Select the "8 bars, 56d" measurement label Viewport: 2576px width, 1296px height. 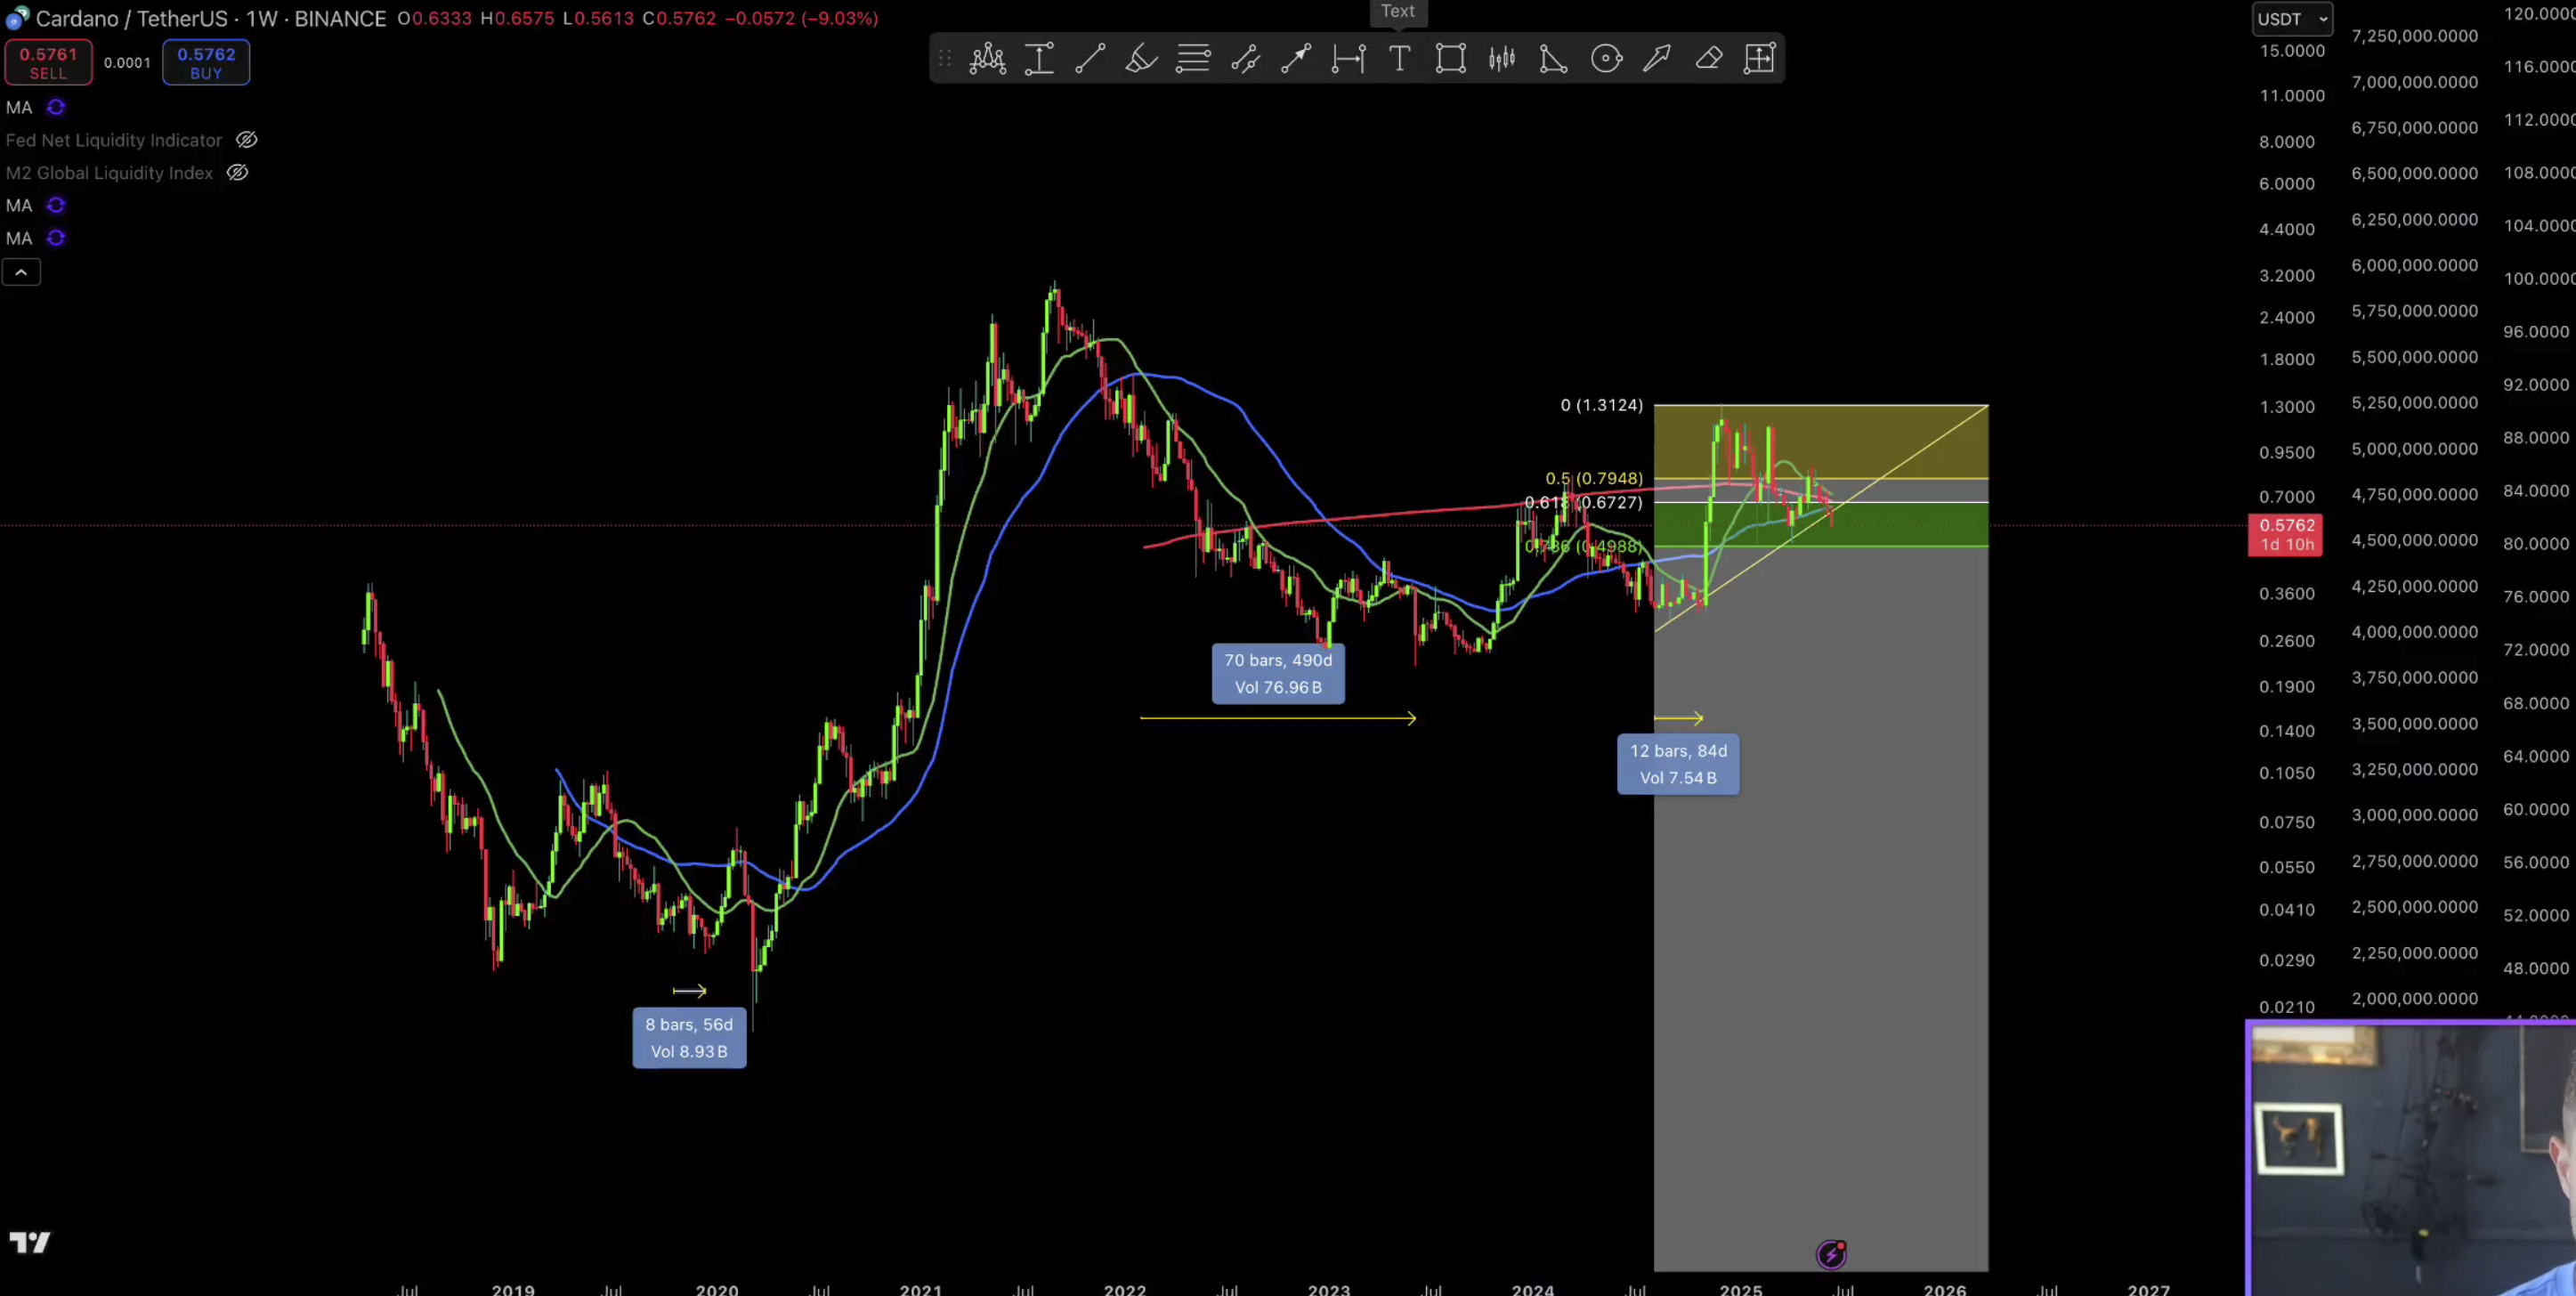pos(689,1038)
